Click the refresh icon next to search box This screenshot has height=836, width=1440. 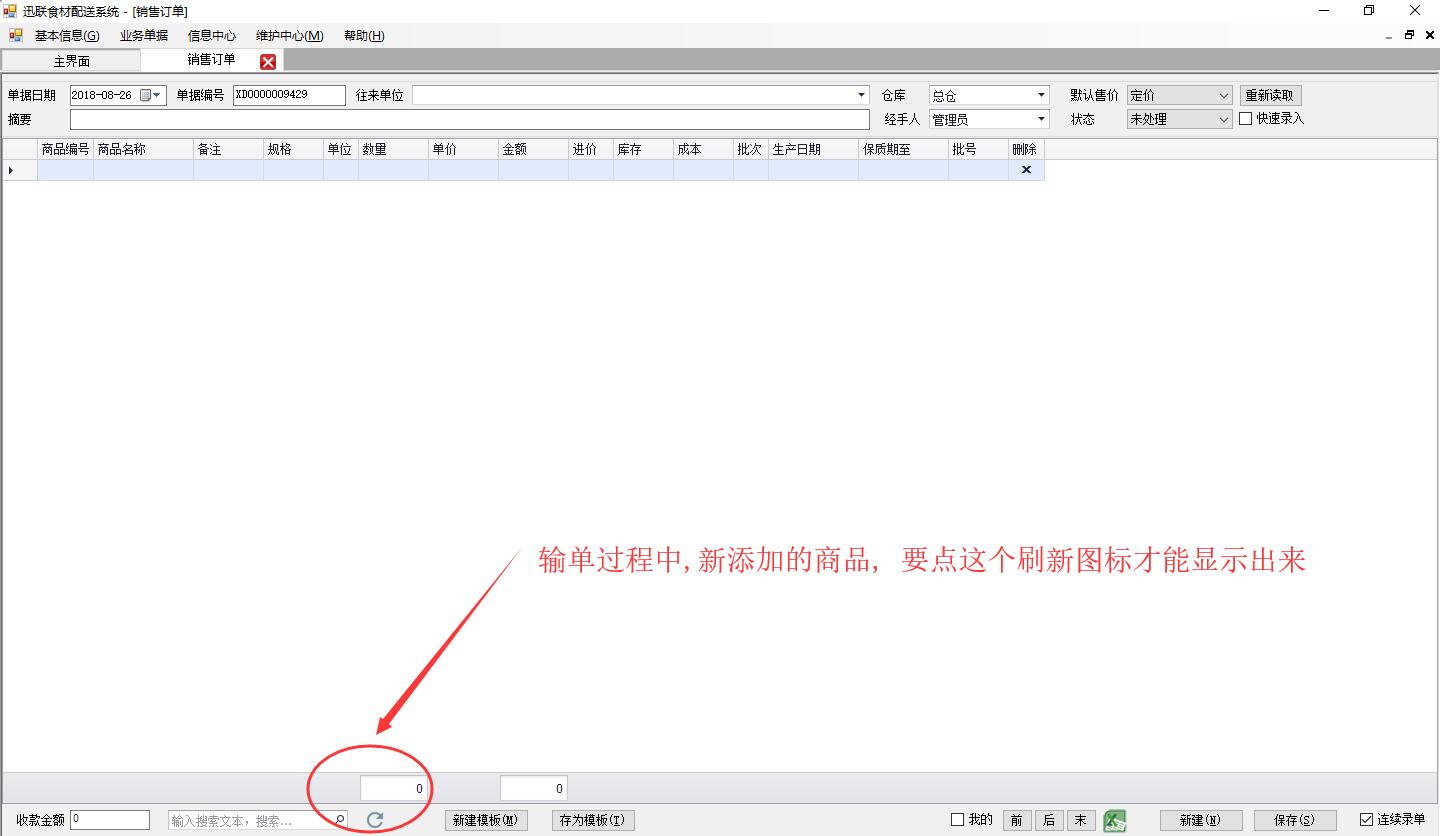tap(375, 820)
